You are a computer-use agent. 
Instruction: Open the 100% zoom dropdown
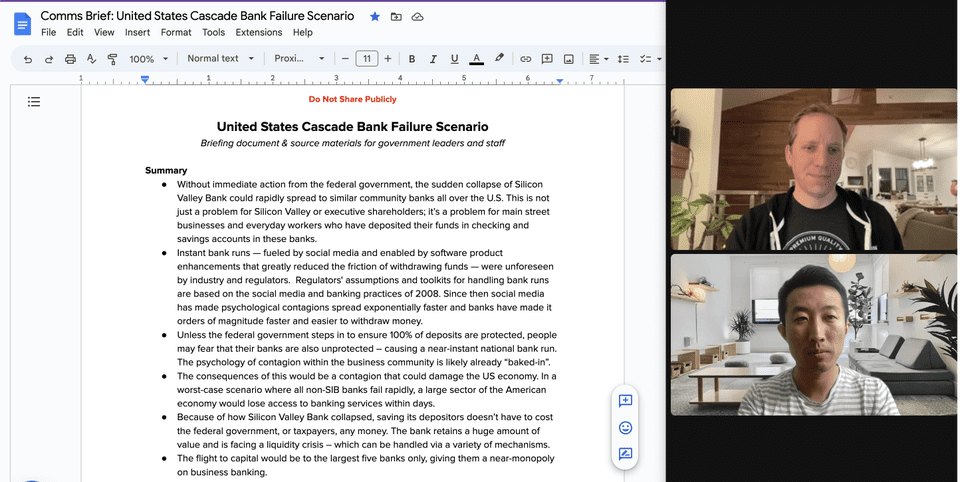pos(148,59)
